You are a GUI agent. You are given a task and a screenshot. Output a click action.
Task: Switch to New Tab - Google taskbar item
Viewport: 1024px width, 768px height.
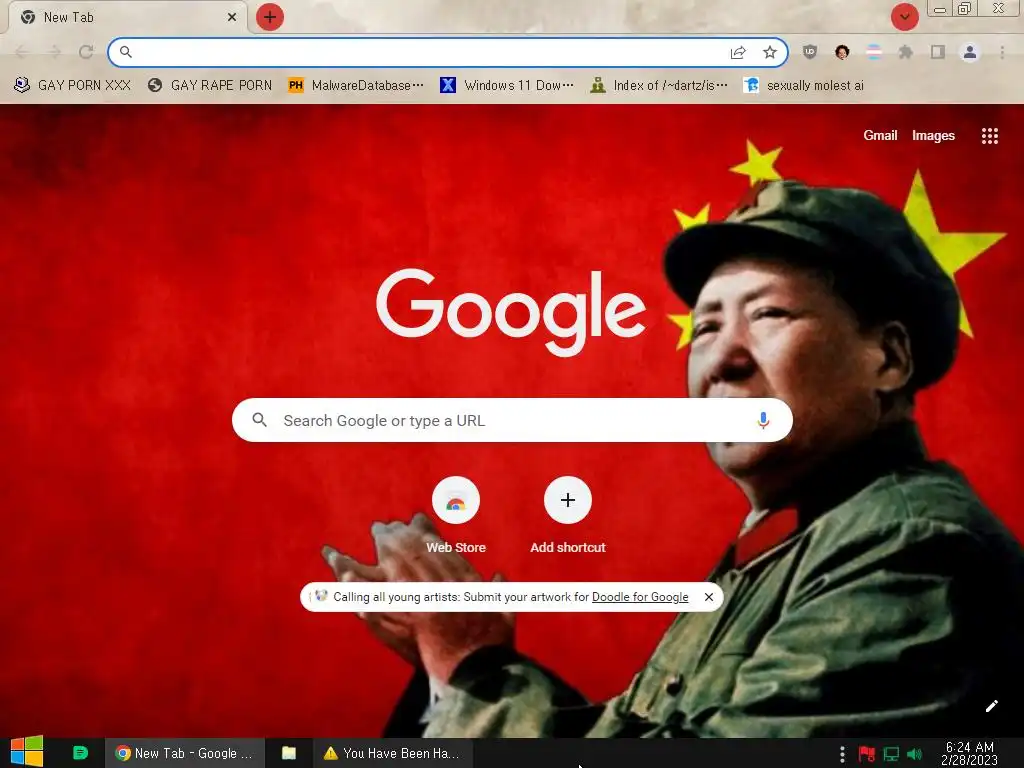[x=185, y=753]
